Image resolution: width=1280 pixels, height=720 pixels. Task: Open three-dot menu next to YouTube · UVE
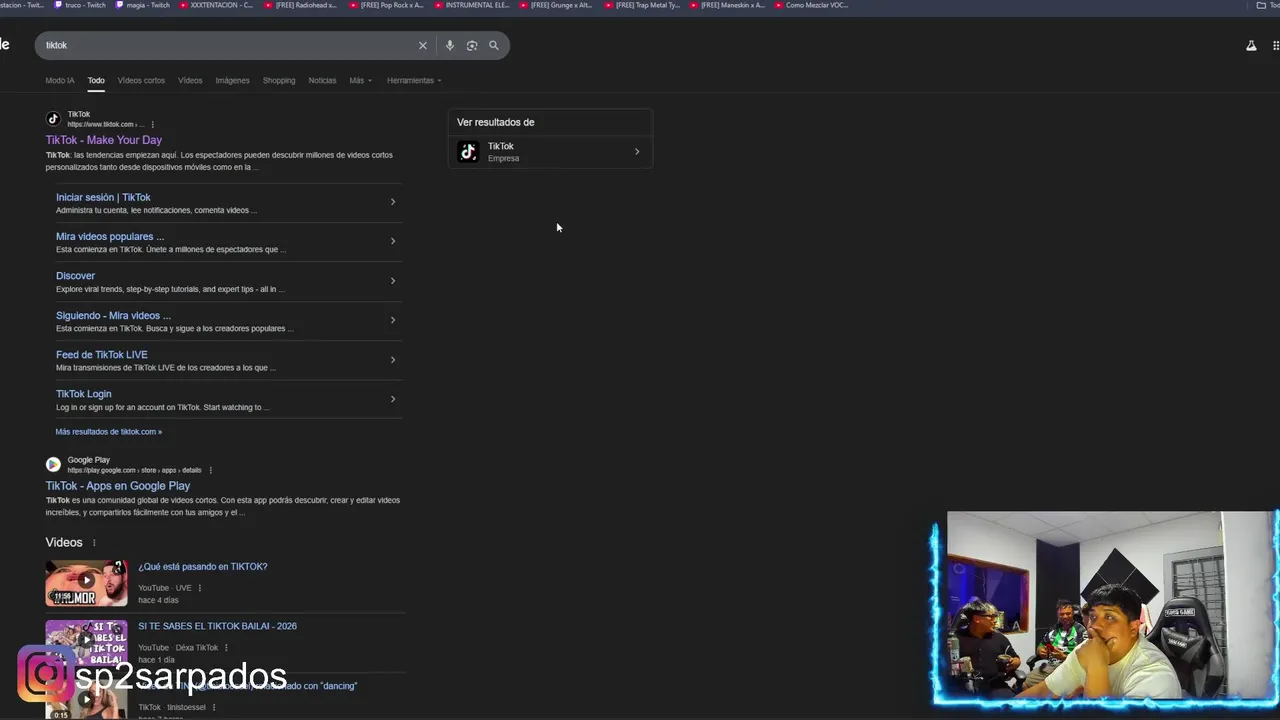[x=200, y=588]
